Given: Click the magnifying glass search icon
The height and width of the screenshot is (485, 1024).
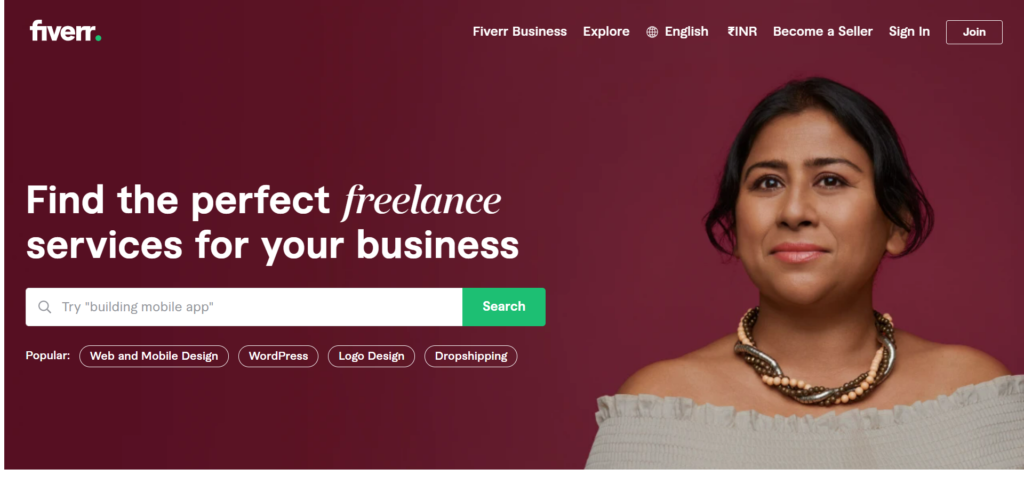Looking at the screenshot, I should click(44, 307).
